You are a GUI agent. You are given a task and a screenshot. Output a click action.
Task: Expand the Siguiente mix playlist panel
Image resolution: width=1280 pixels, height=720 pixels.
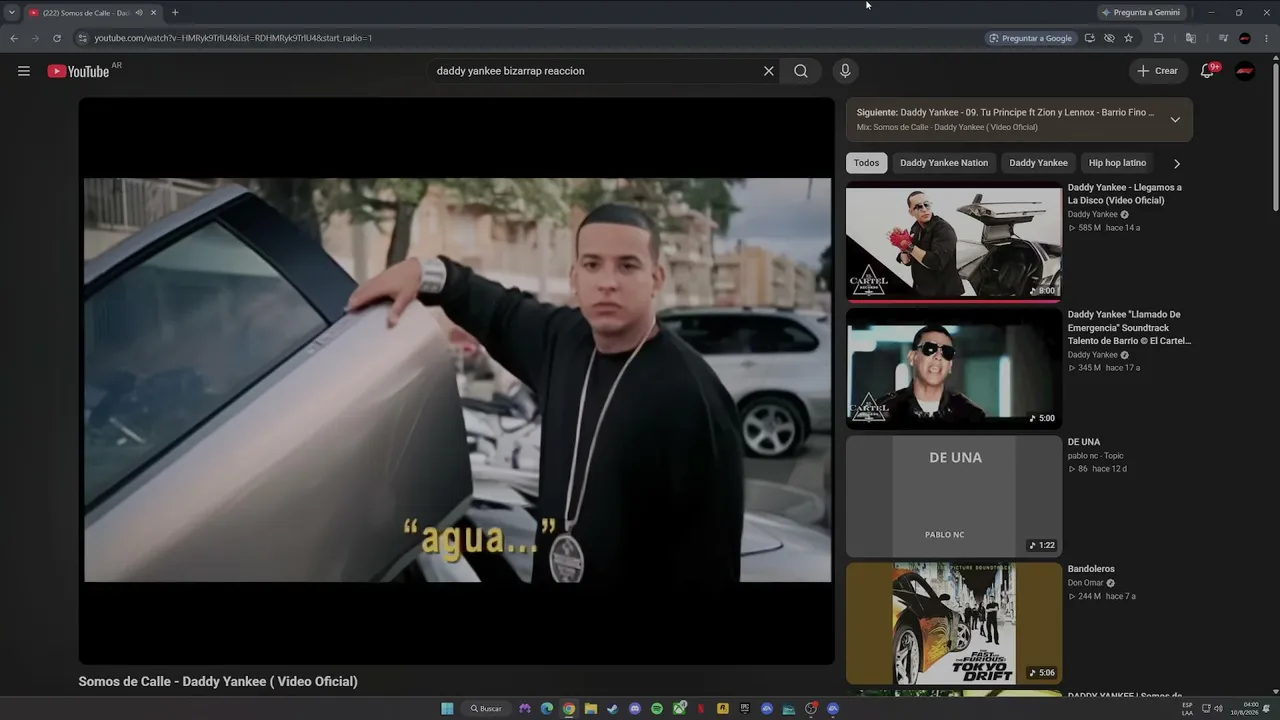point(1175,120)
